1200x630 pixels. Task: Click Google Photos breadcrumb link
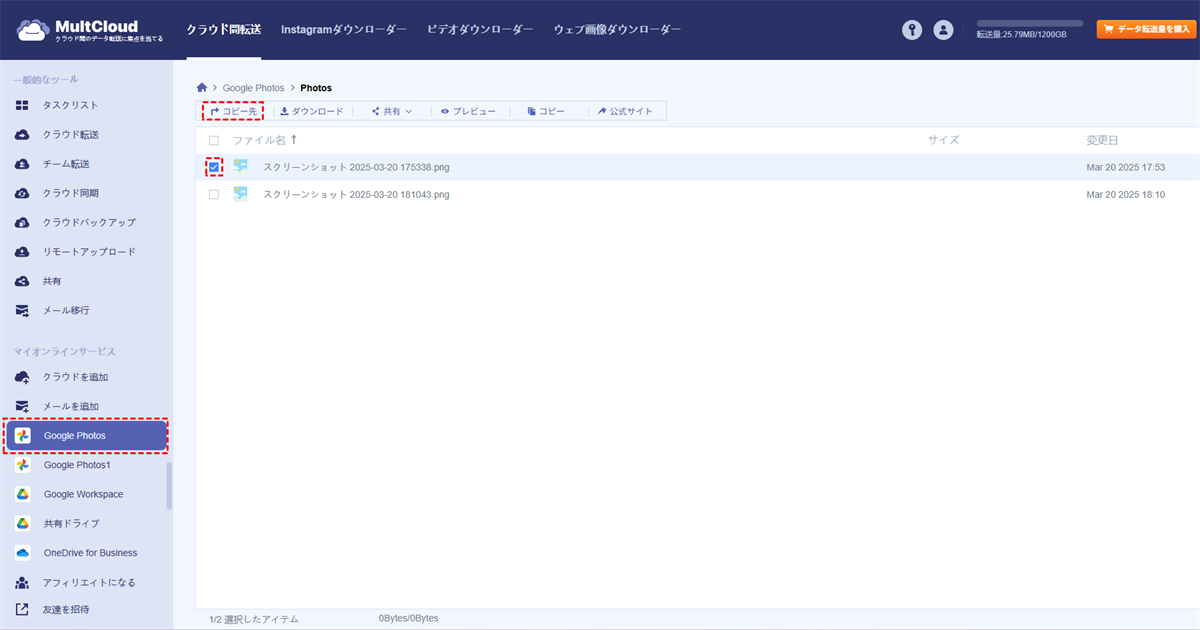(x=253, y=88)
